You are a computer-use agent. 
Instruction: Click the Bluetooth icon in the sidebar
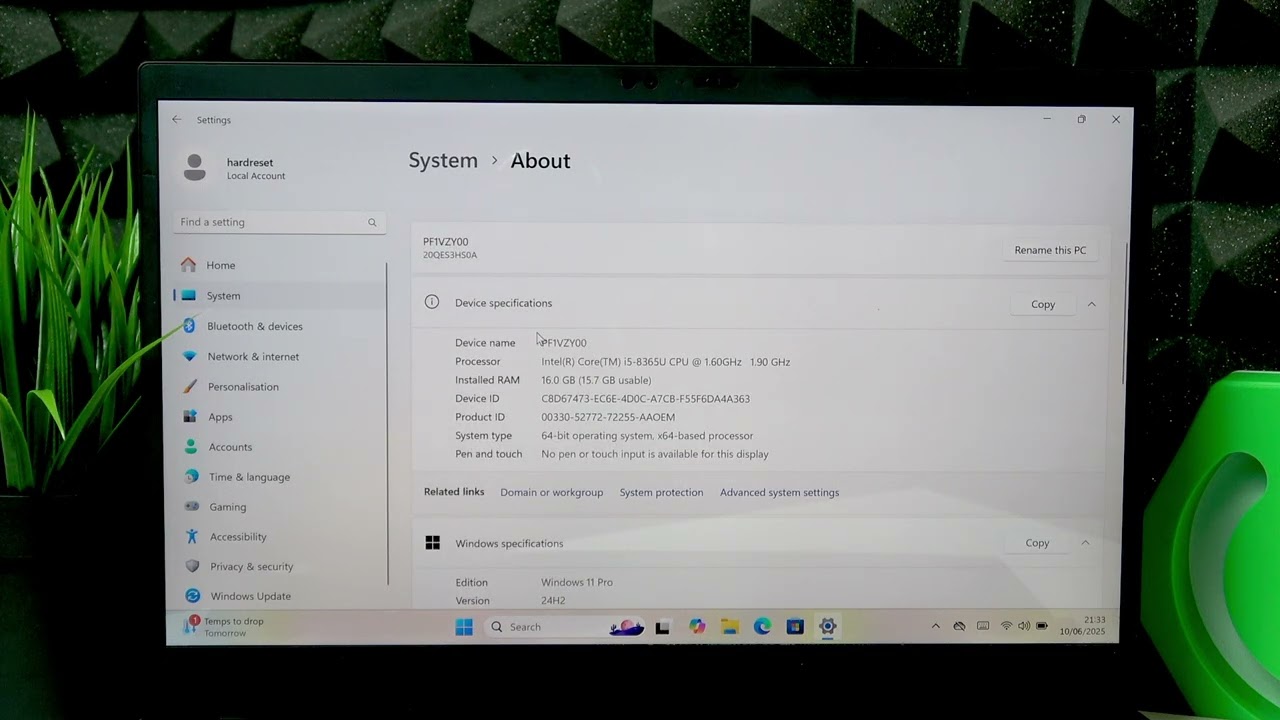tap(189, 326)
